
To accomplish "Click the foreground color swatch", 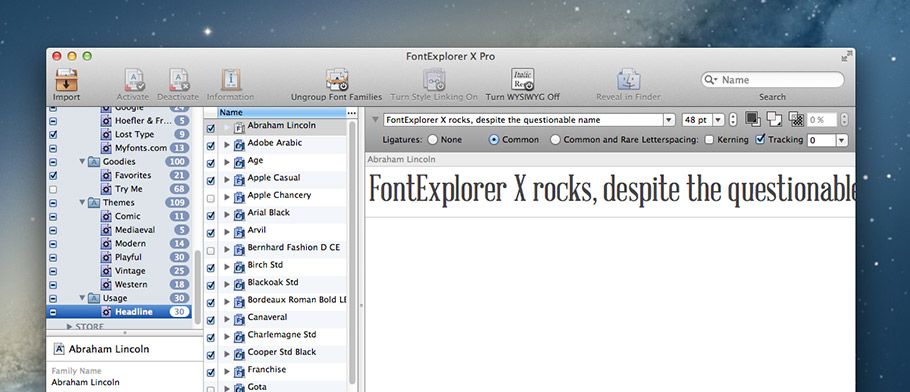I will [753, 118].
